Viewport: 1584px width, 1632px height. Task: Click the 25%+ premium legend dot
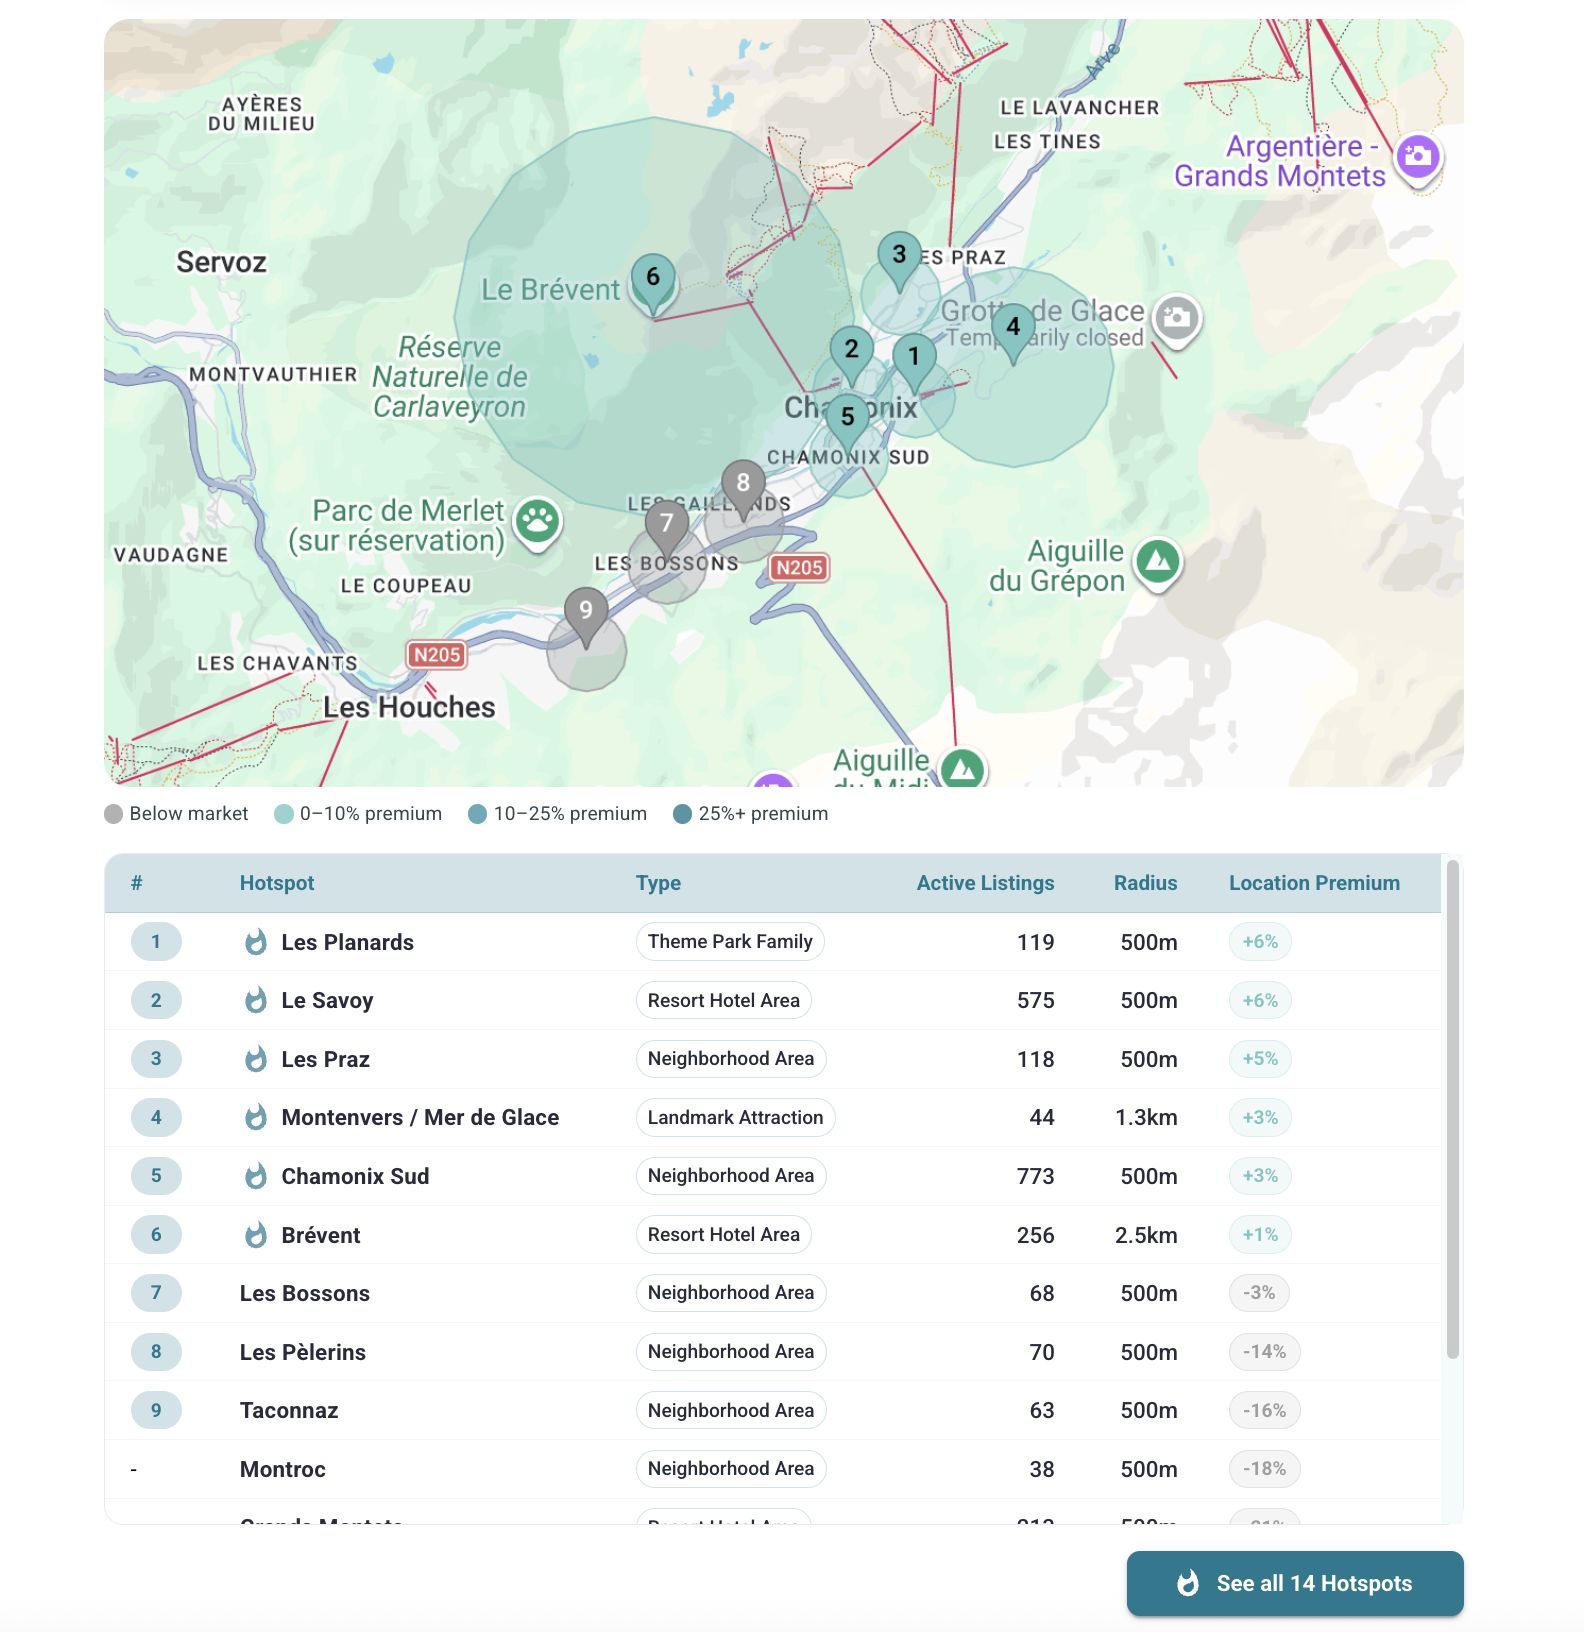point(683,814)
